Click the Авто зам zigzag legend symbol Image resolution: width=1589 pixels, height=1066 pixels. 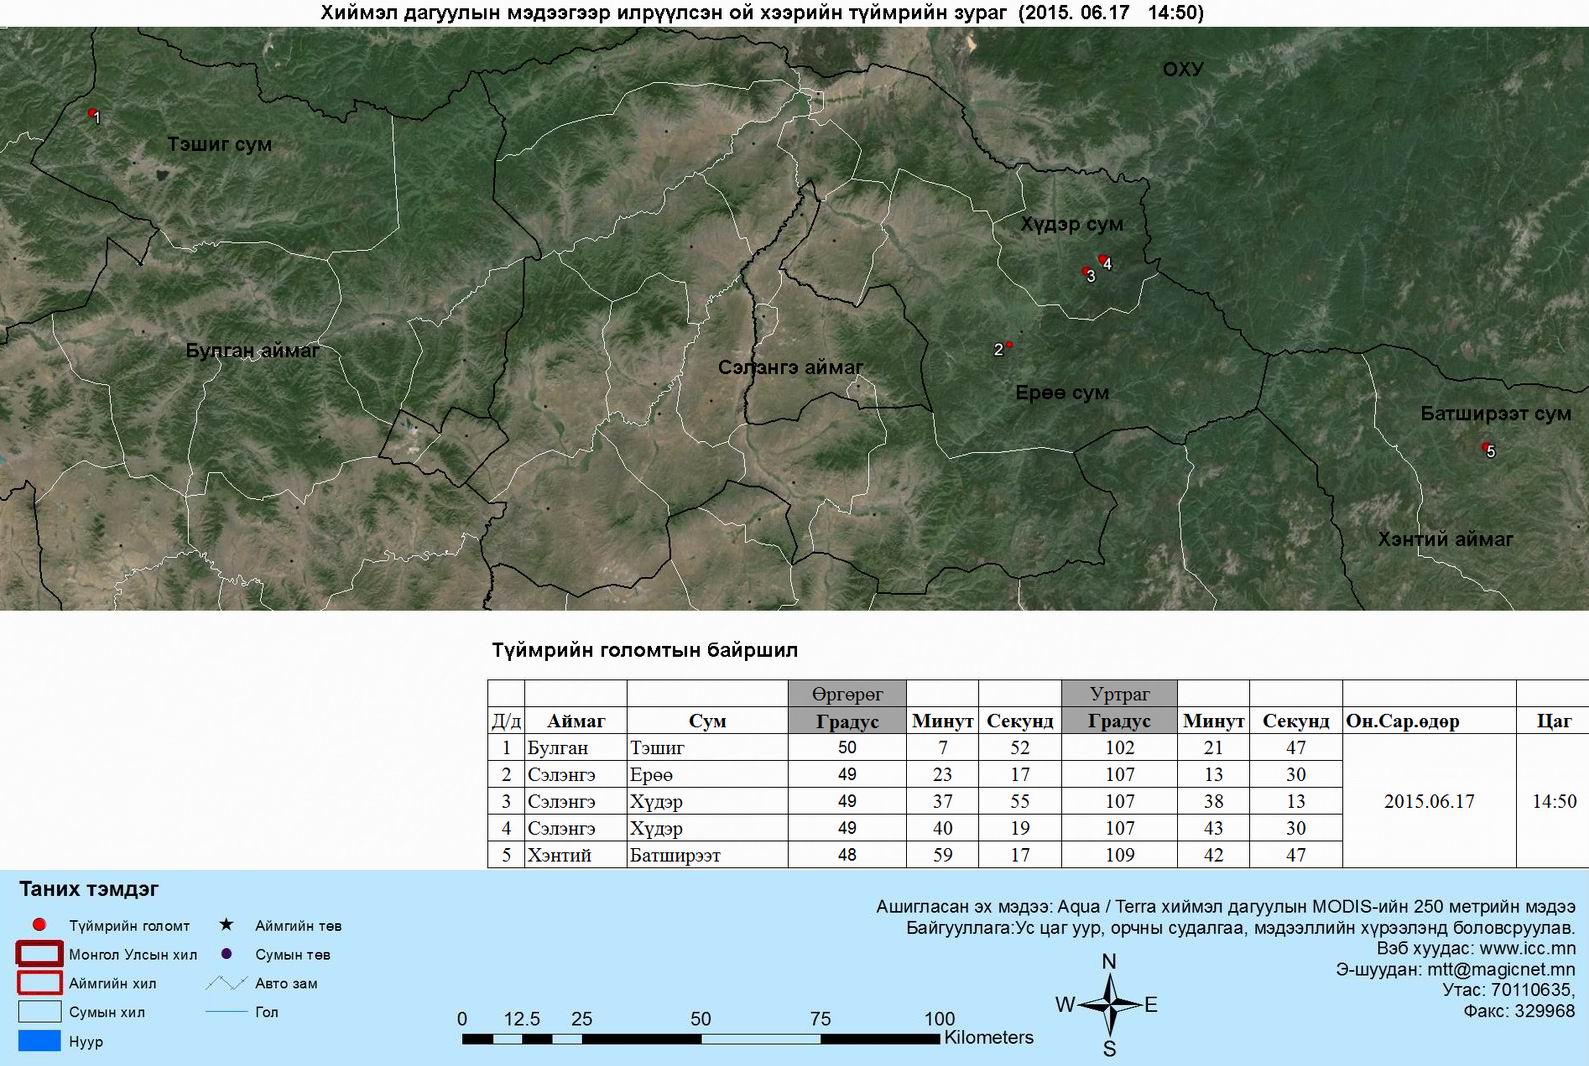226,983
